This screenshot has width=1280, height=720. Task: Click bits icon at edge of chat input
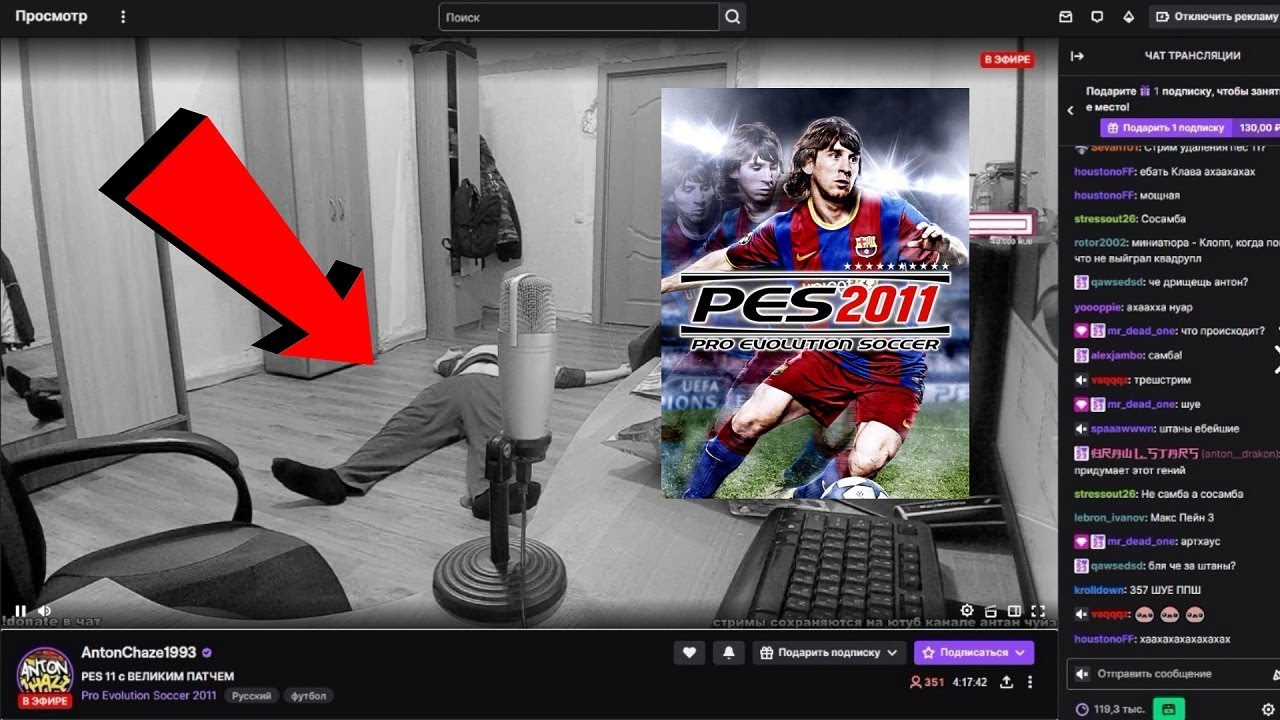click(1275, 674)
